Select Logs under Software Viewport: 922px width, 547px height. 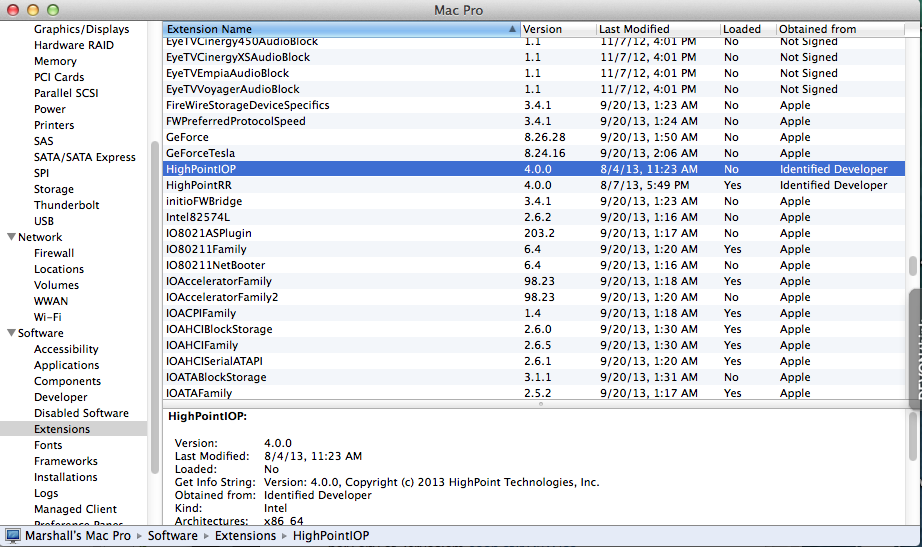click(x=46, y=493)
